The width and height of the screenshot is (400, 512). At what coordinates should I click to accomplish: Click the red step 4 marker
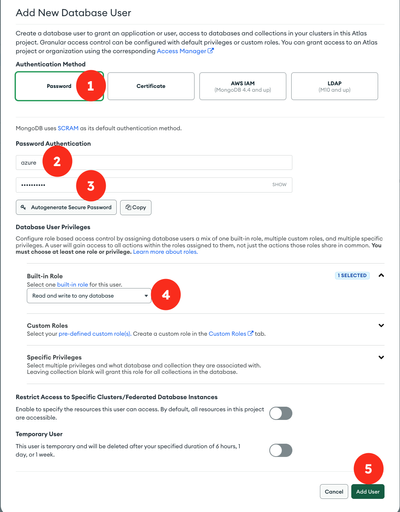tap(166, 295)
